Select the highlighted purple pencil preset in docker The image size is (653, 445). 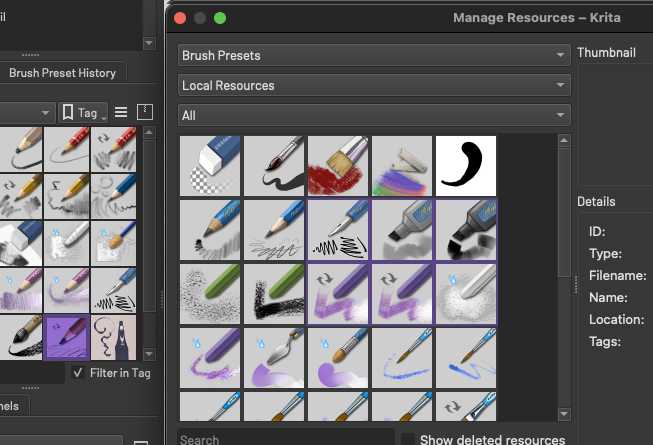tap(67, 338)
